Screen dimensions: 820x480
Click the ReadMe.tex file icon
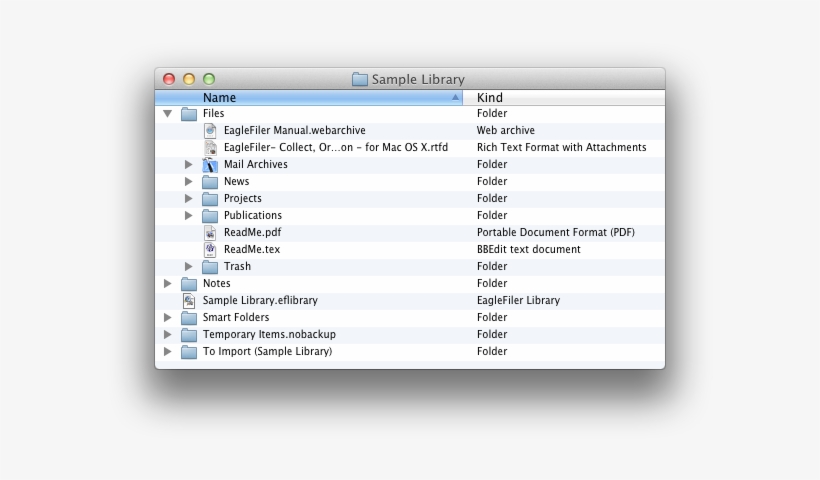210,249
